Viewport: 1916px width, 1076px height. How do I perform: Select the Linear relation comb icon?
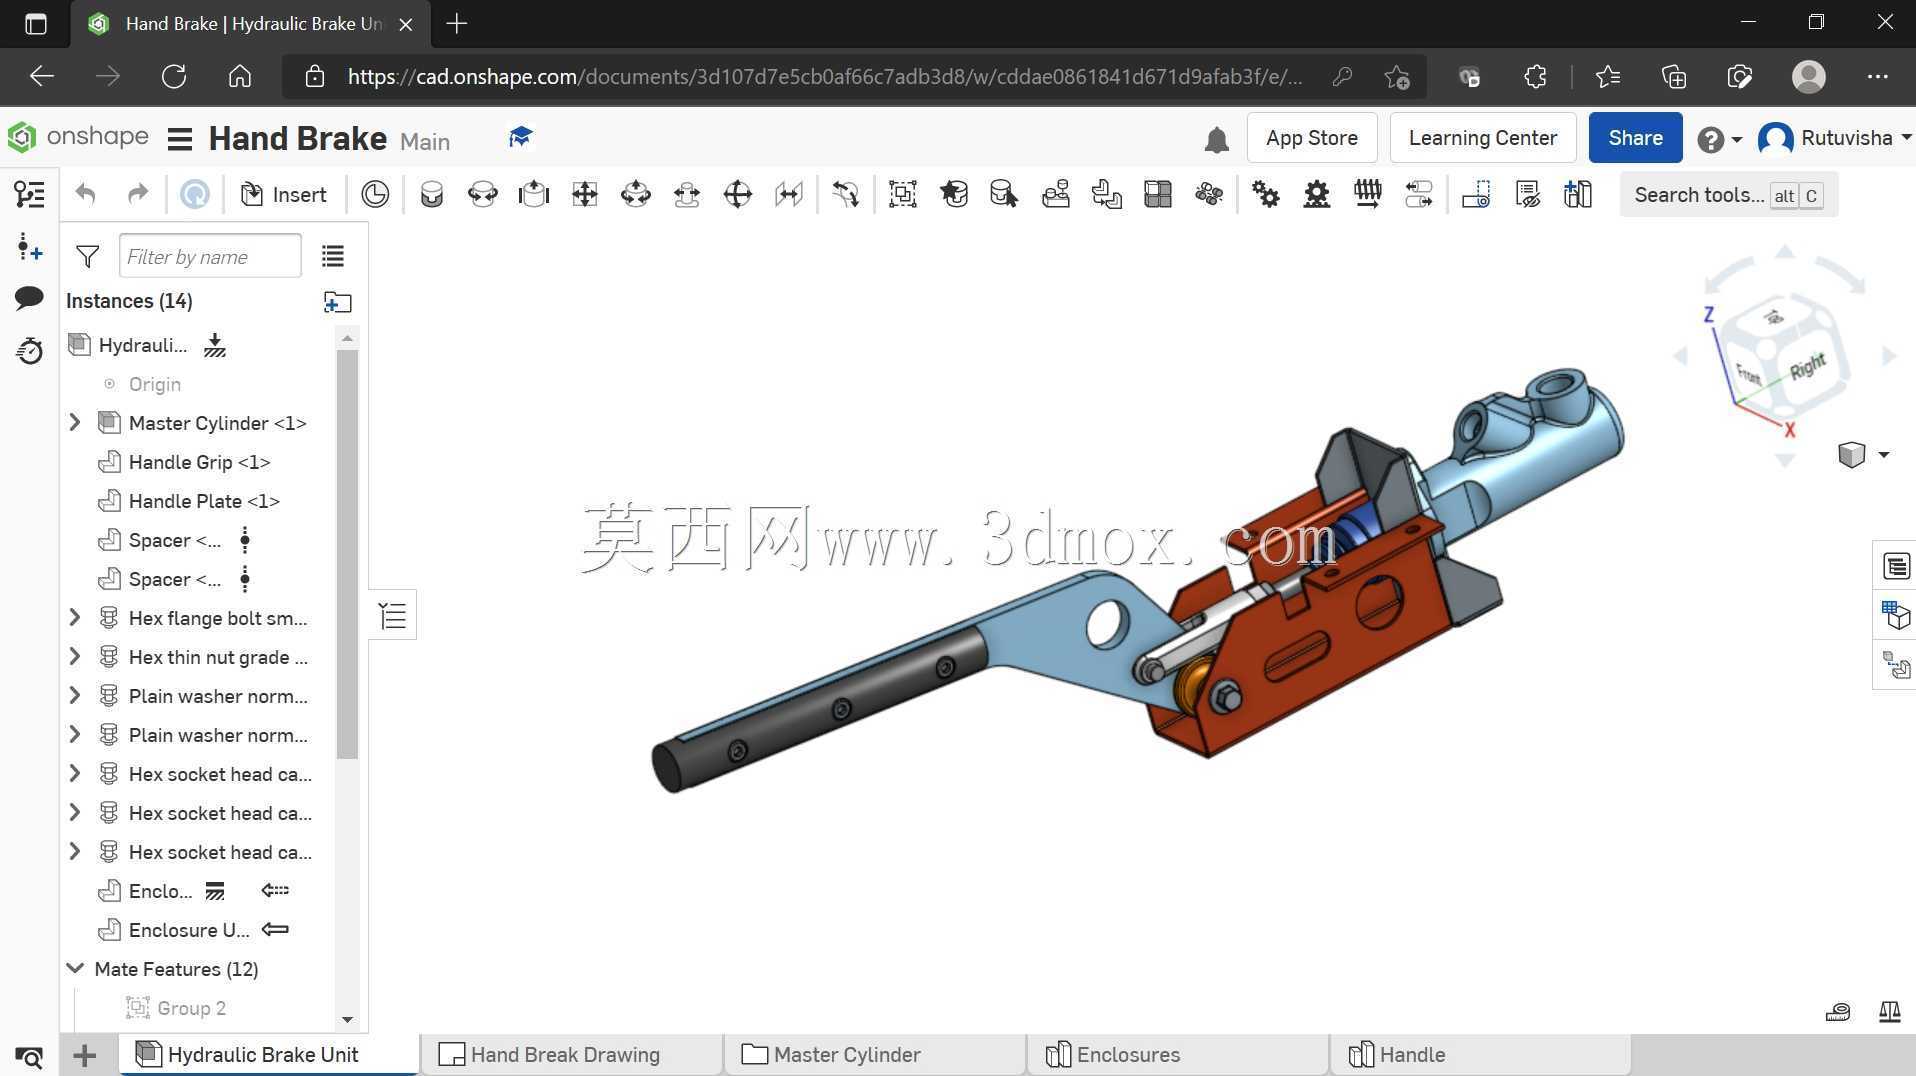(x=1368, y=194)
